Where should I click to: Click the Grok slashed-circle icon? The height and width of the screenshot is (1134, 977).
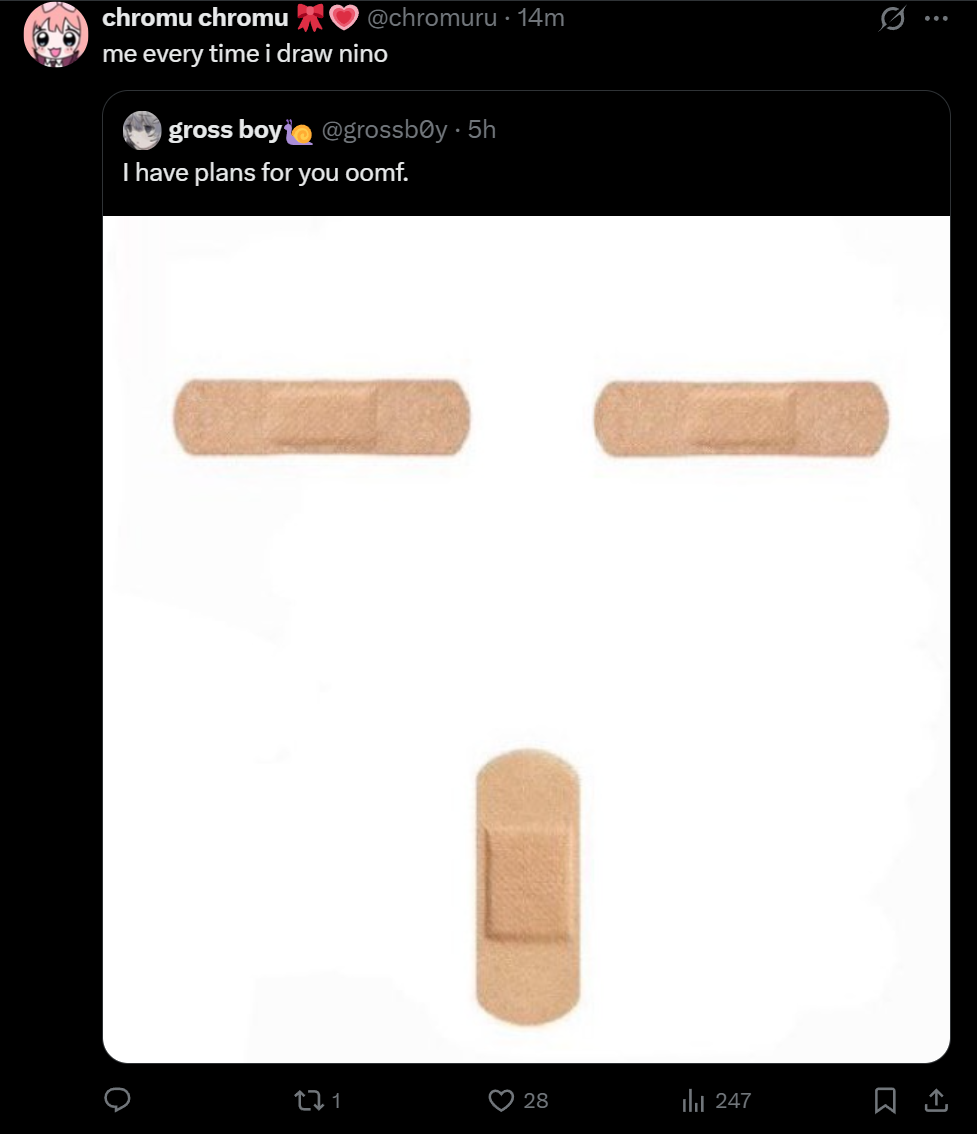pos(892,18)
